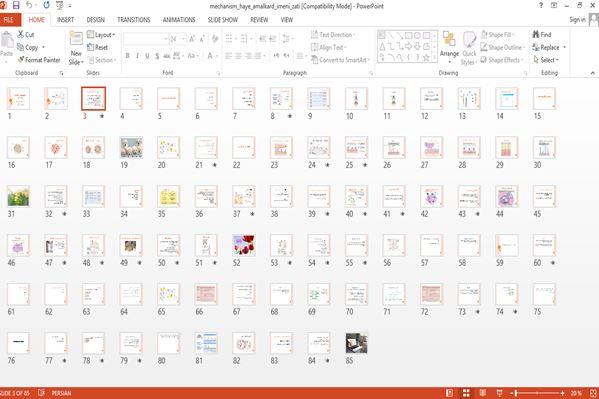
Task: Open the font size dropdown
Action: (184, 39)
